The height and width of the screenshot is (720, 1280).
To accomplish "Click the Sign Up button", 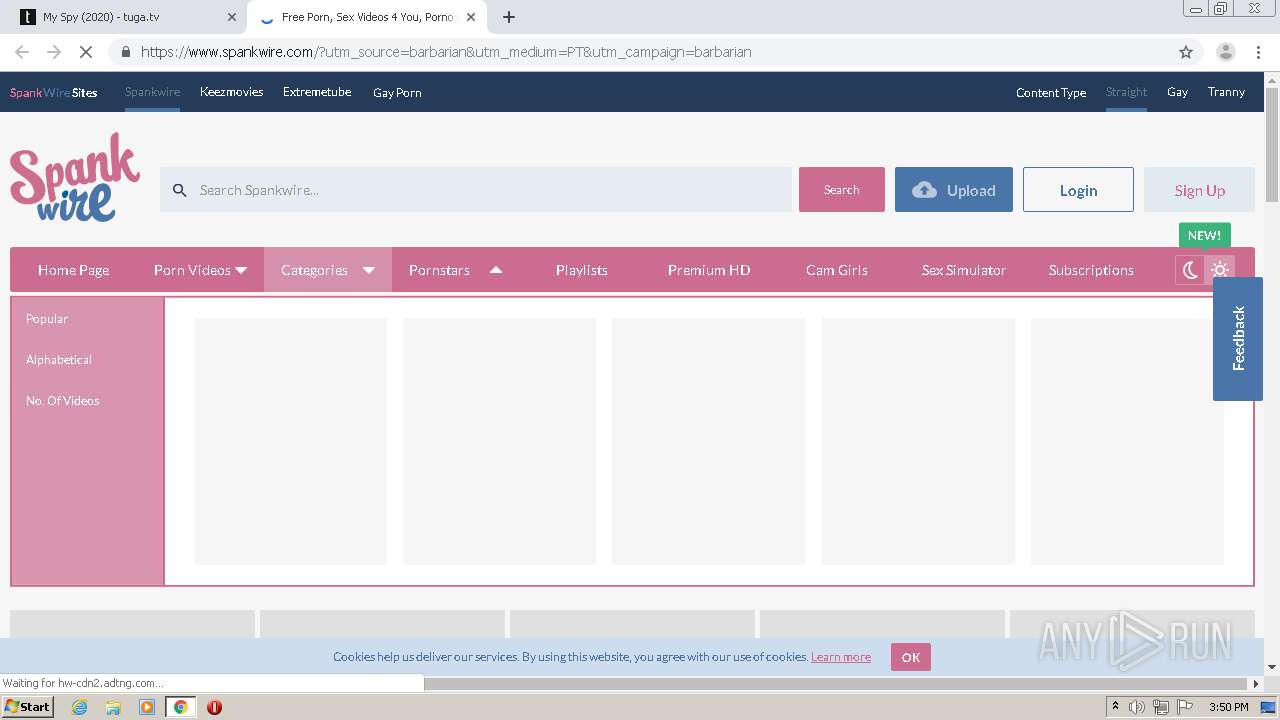I will coord(1199,190).
